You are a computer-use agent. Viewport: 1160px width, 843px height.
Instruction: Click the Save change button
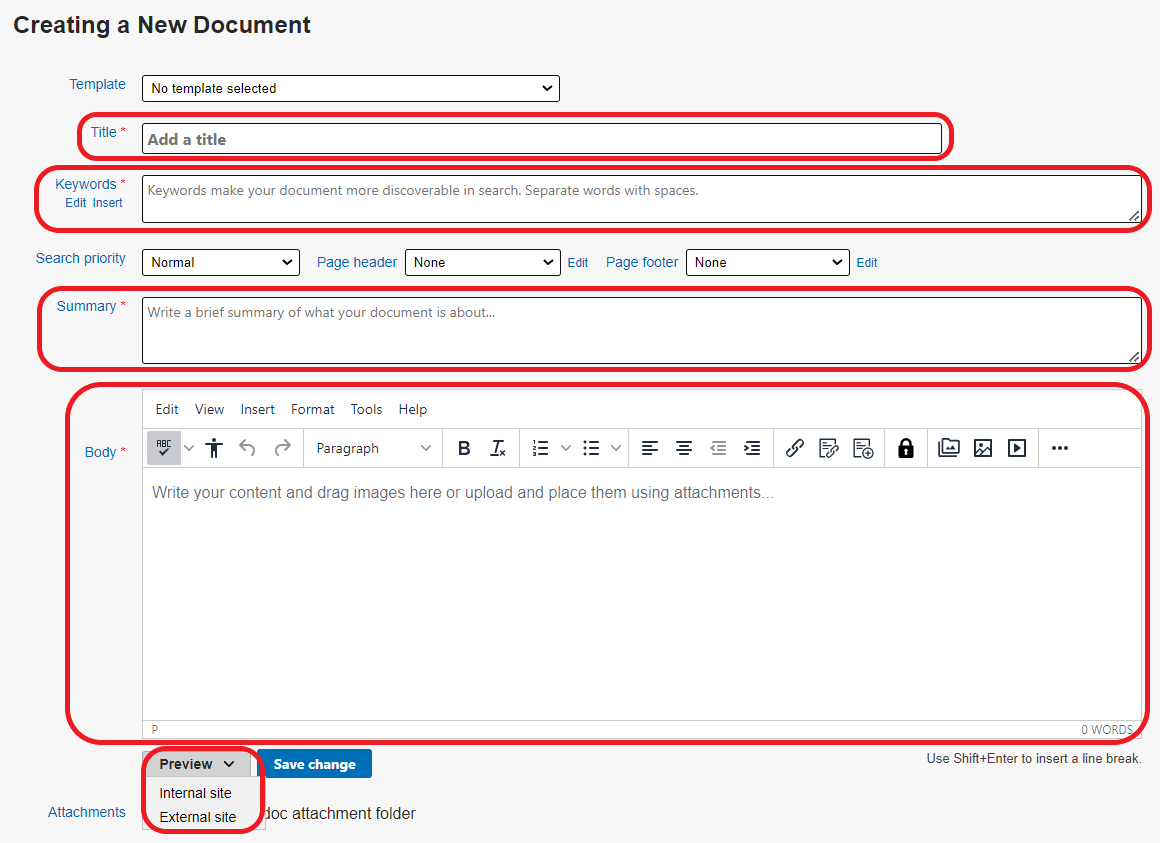[x=314, y=764]
